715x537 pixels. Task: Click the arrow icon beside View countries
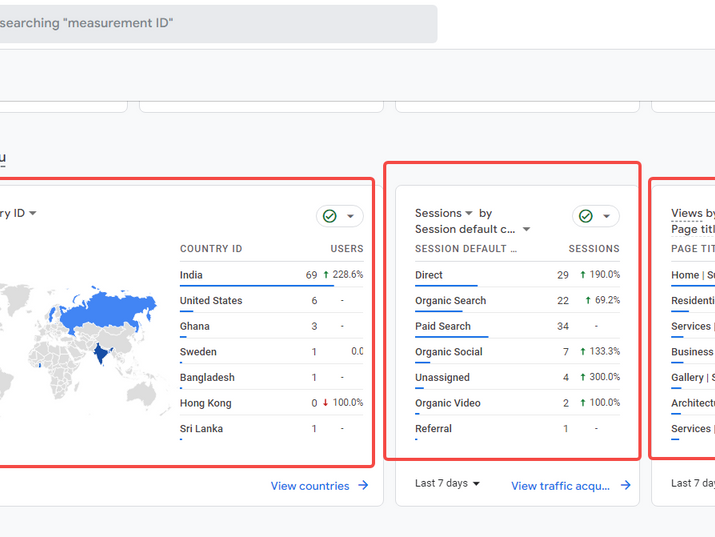tap(364, 486)
